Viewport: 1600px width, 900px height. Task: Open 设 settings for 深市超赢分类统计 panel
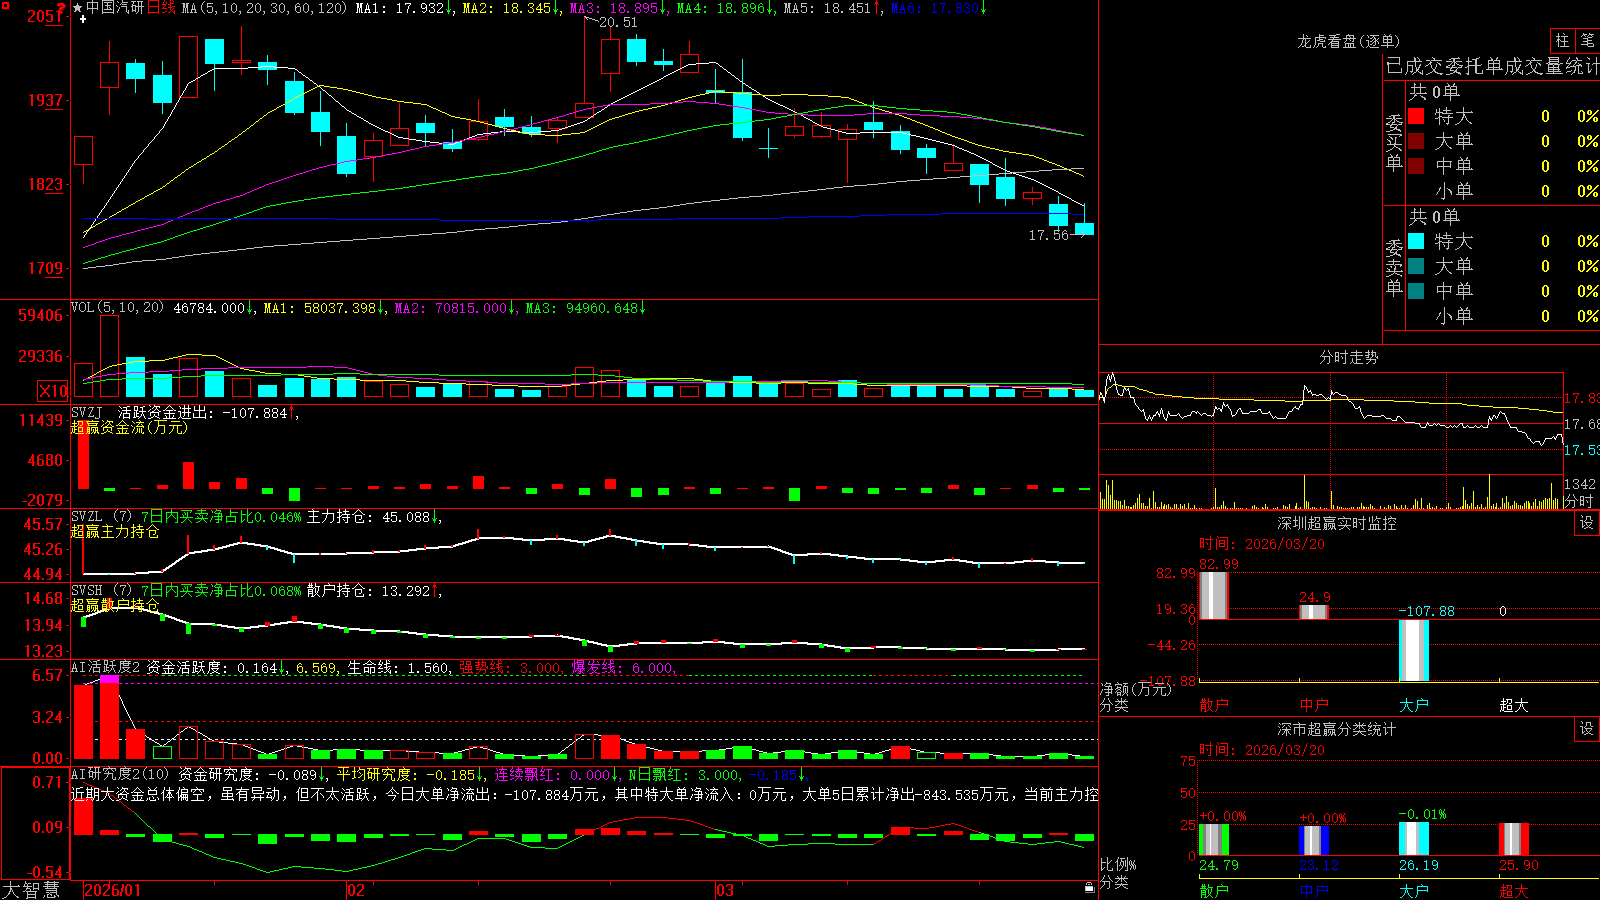pyautogui.click(x=1587, y=729)
